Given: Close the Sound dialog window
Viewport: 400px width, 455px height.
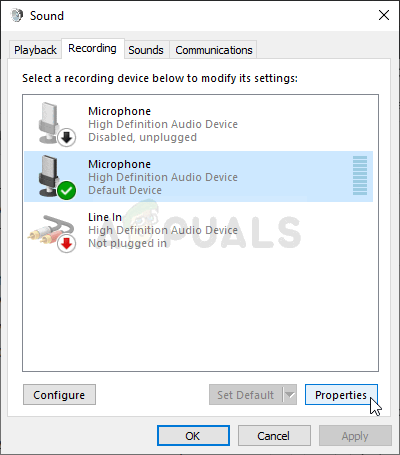Looking at the screenshot, I should [x=384, y=15].
